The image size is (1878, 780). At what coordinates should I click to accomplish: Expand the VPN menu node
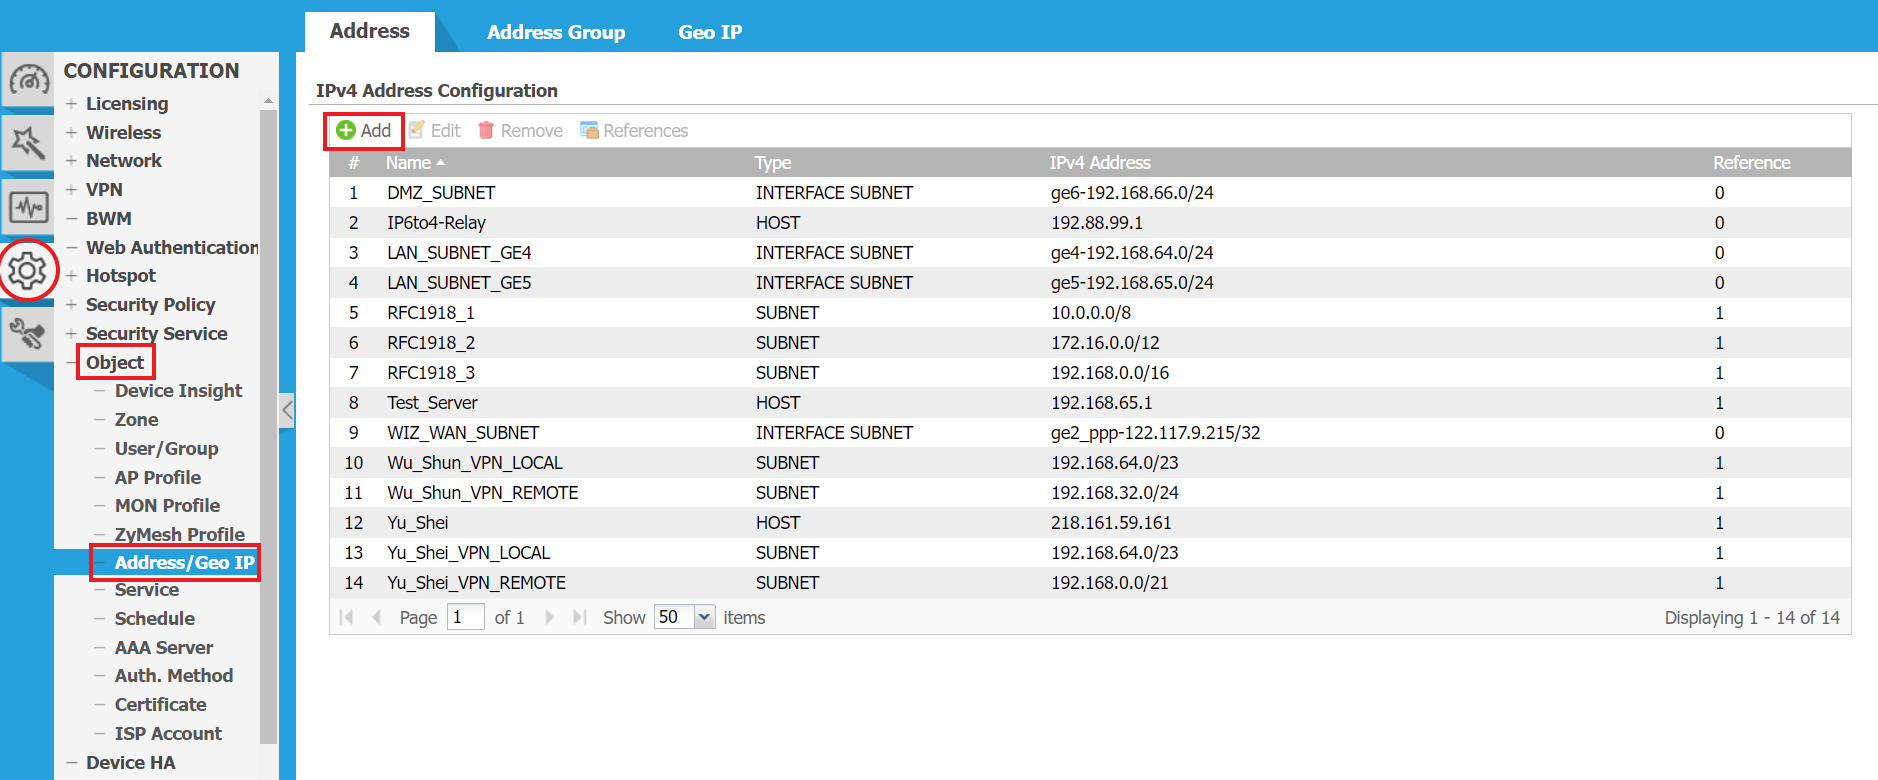tap(71, 190)
